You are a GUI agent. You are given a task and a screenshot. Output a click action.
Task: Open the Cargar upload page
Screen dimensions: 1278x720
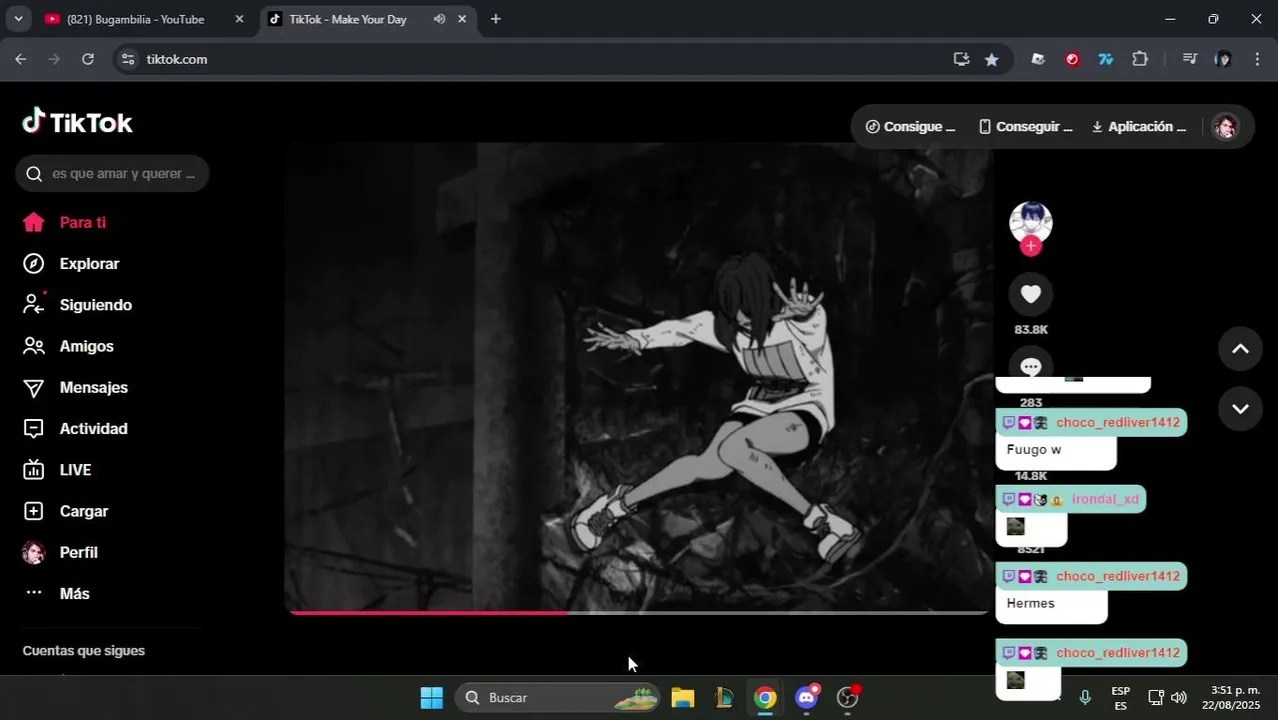click(65, 511)
